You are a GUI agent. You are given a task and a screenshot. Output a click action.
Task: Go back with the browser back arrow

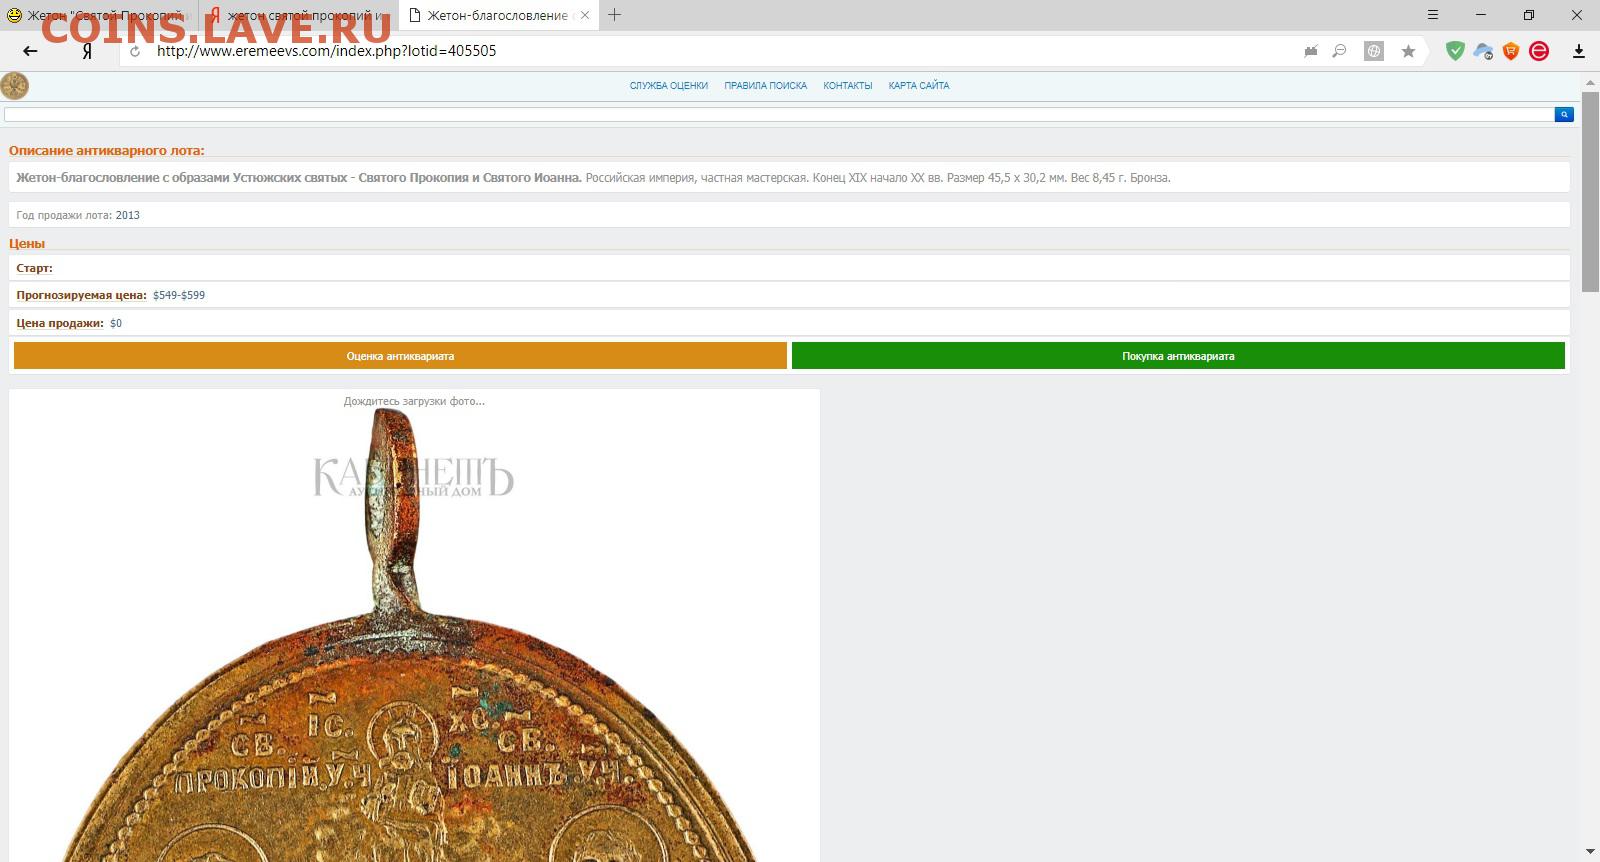30,51
